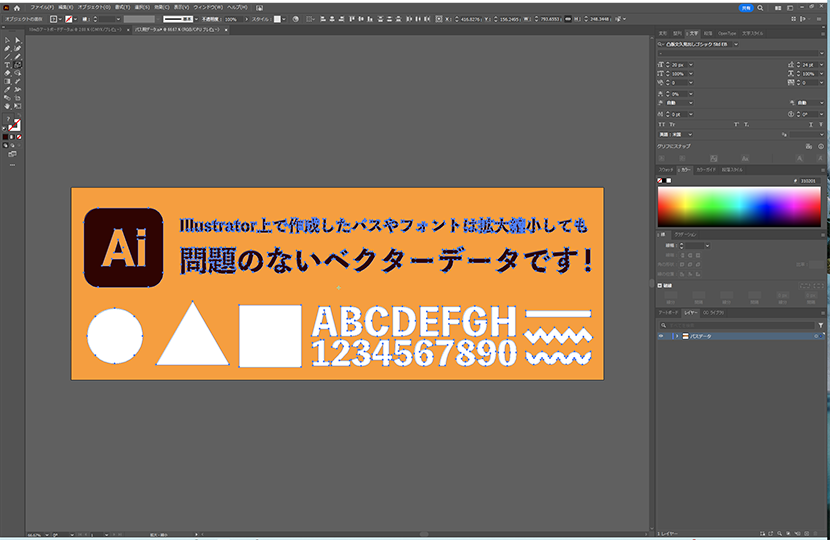The height and width of the screenshot is (540, 830).
Task: Select the Direct Selection tool
Action: (x=17, y=39)
